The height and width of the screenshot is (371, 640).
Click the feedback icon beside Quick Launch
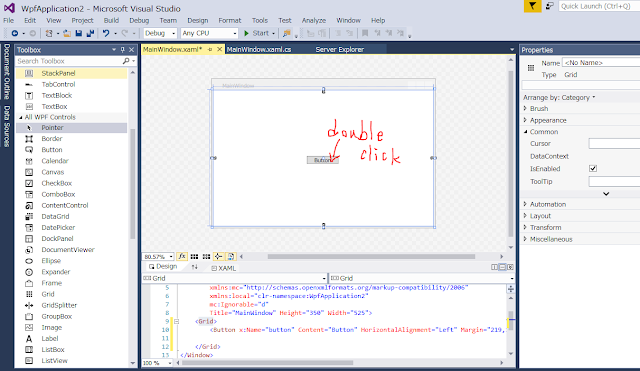550,6
